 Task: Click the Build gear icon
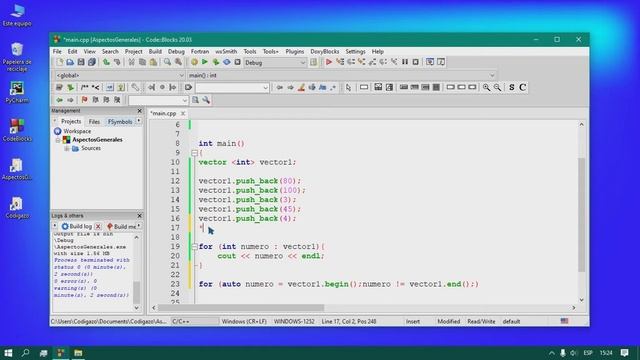coord(194,62)
